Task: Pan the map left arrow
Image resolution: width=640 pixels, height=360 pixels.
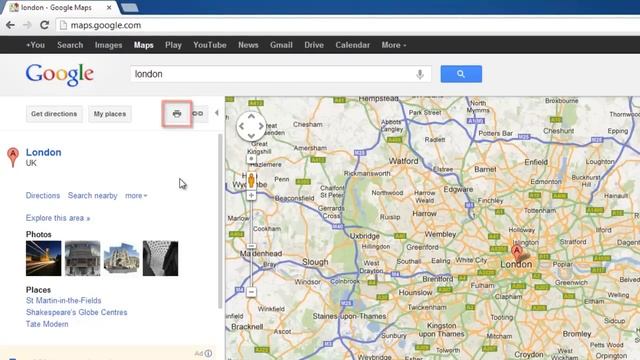Action: tap(241, 126)
